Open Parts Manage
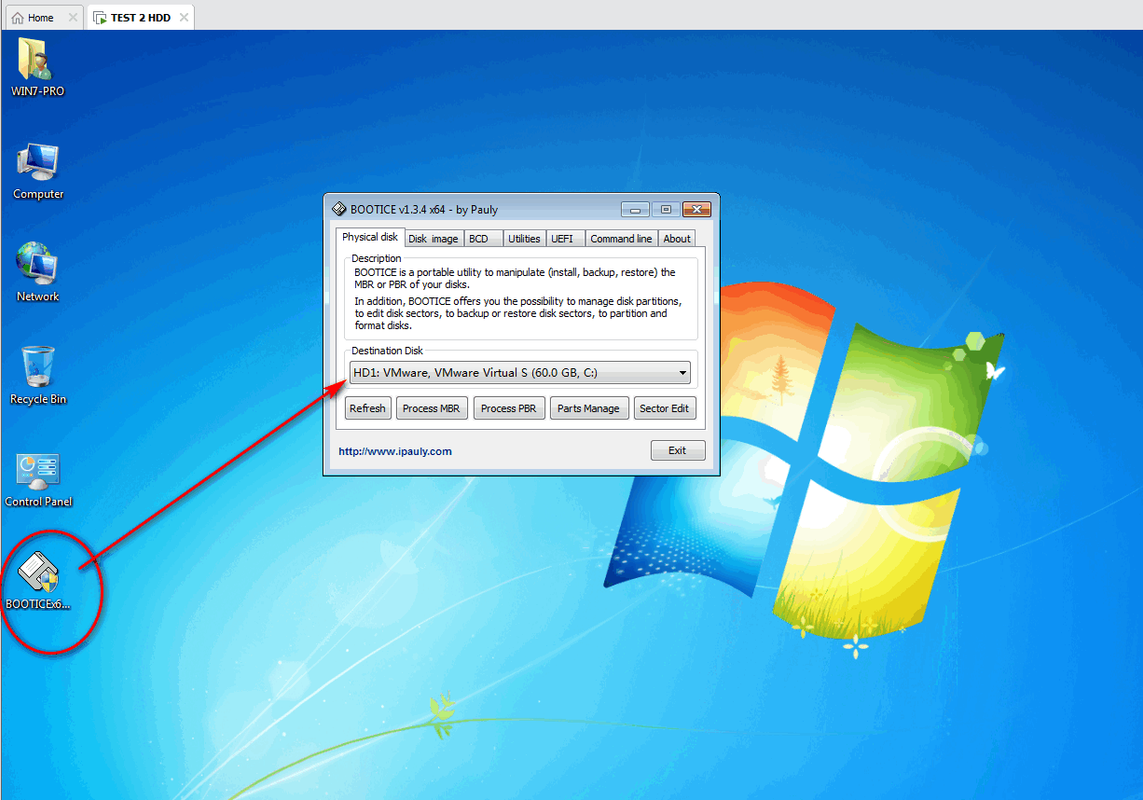The height and width of the screenshot is (800, 1143). (x=588, y=408)
